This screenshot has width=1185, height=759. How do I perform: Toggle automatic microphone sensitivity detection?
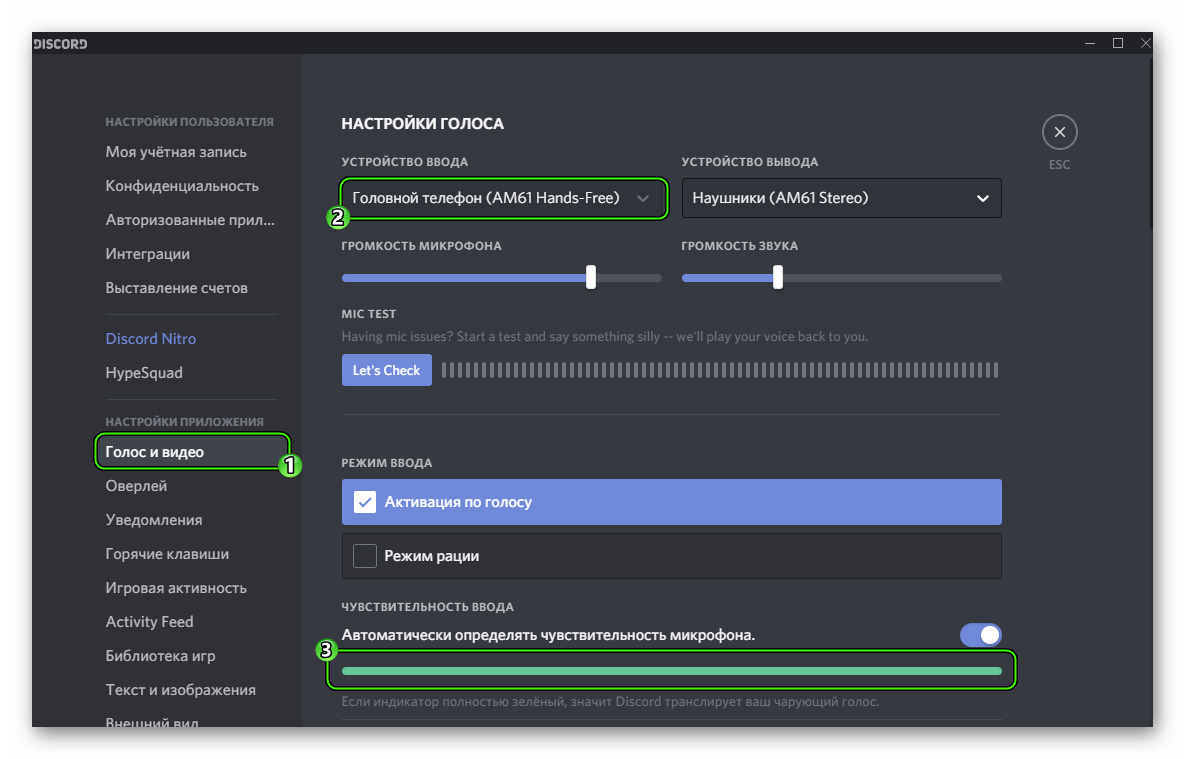pos(980,635)
